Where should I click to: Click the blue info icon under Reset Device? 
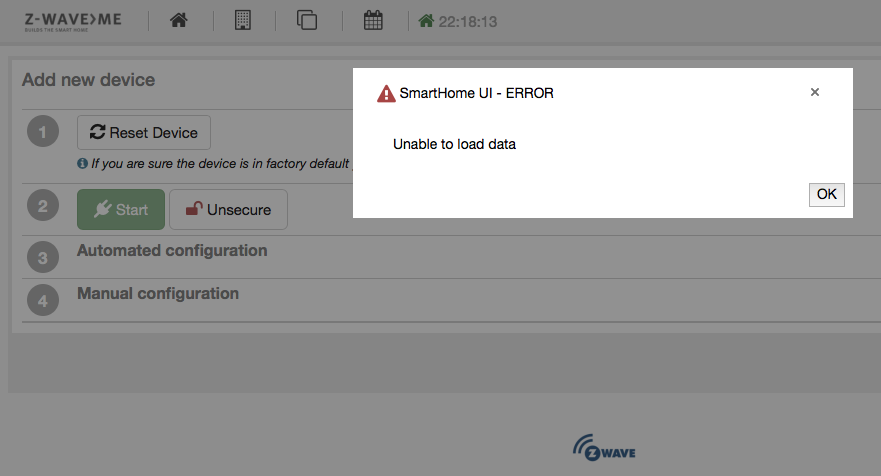point(82,163)
